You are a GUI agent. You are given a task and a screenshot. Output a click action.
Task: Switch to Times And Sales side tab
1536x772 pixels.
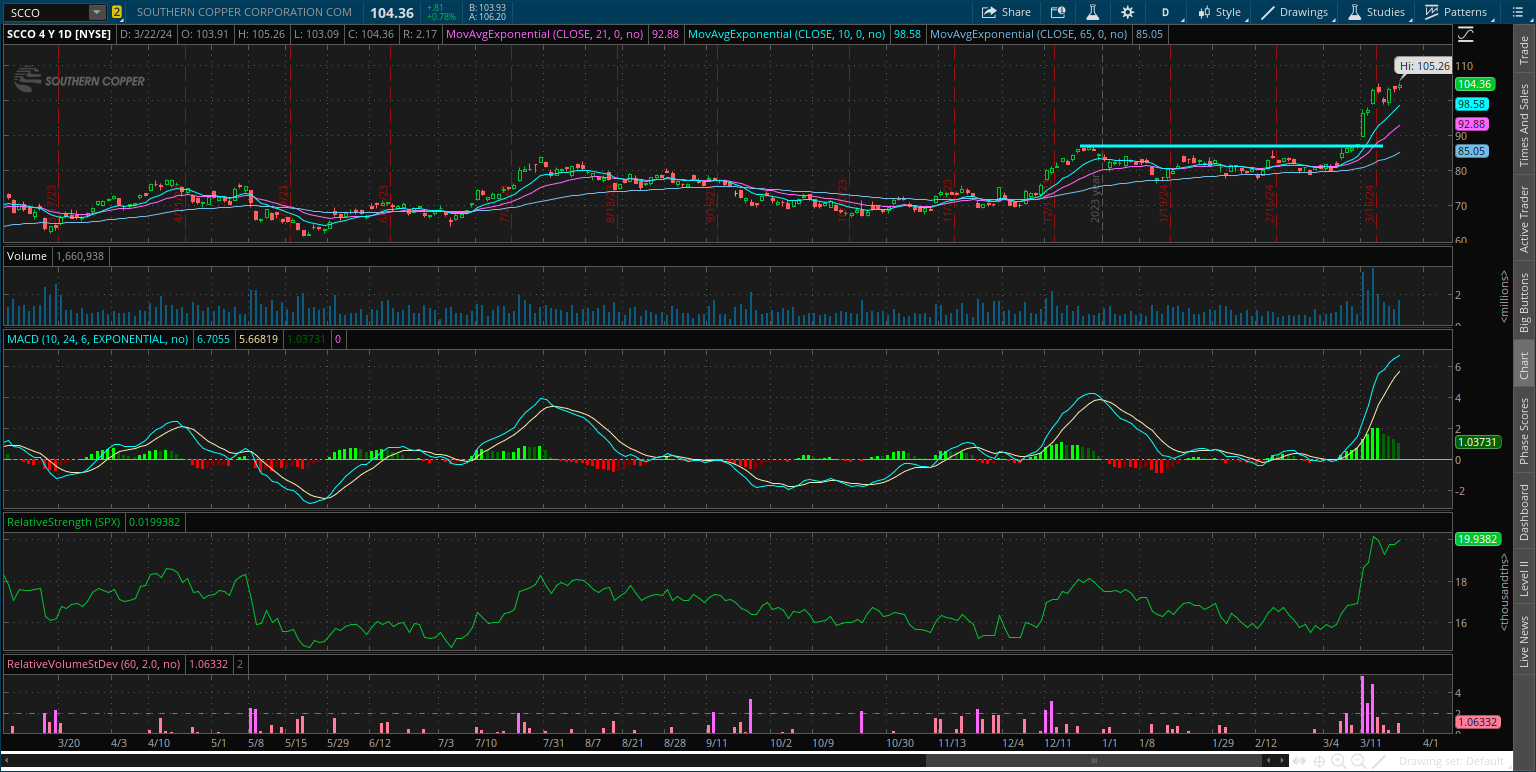pos(1524,125)
